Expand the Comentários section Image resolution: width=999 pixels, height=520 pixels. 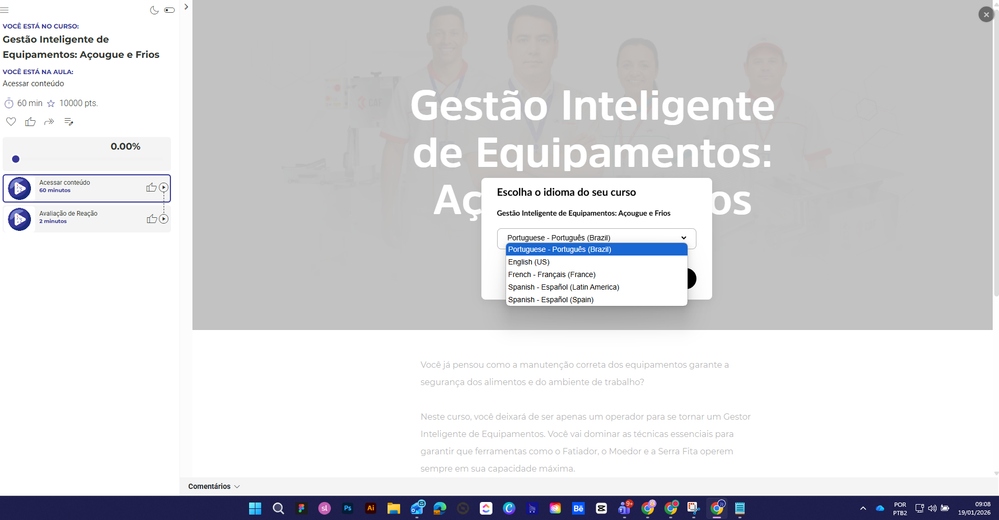pyautogui.click(x=213, y=486)
